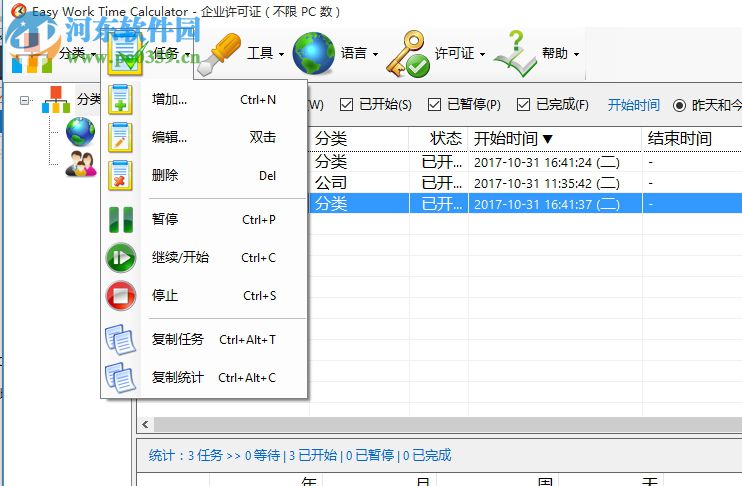Choose 复制统计 from the task menu
Viewport: 742px width, 486px height.
tap(204, 378)
